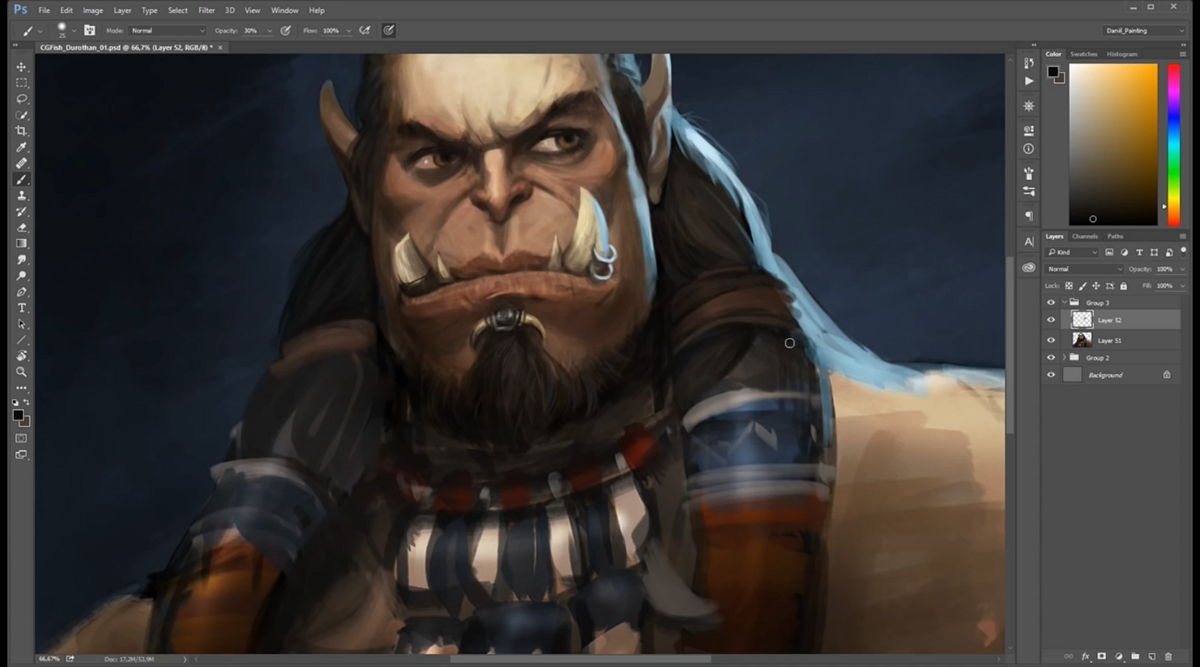Image resolution: width=1200 pixels, height=667 pixels.
Task: Select the Hand tool
Action: coord(22,355)
